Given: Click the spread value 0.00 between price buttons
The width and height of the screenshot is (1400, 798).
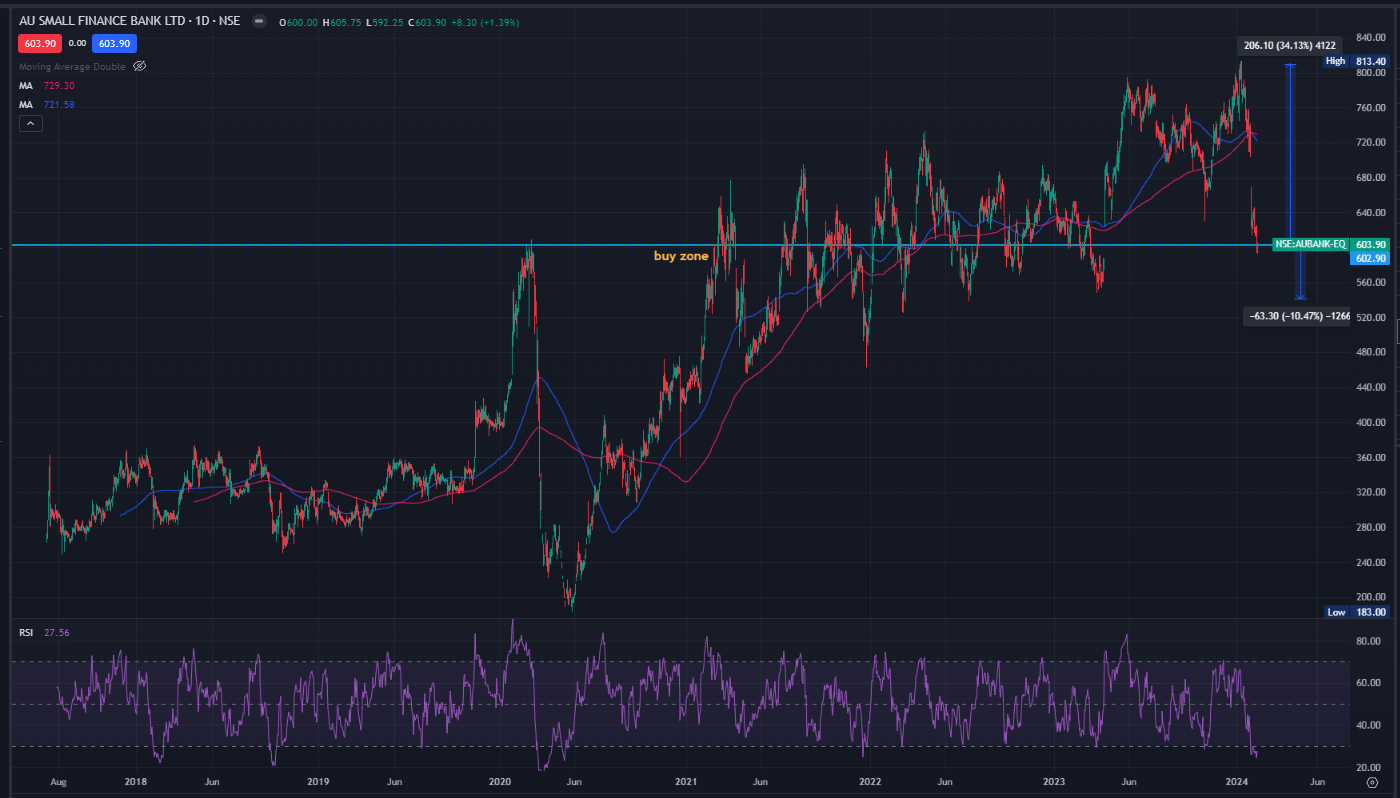Looking at the screenshot, I should [76, 43].
